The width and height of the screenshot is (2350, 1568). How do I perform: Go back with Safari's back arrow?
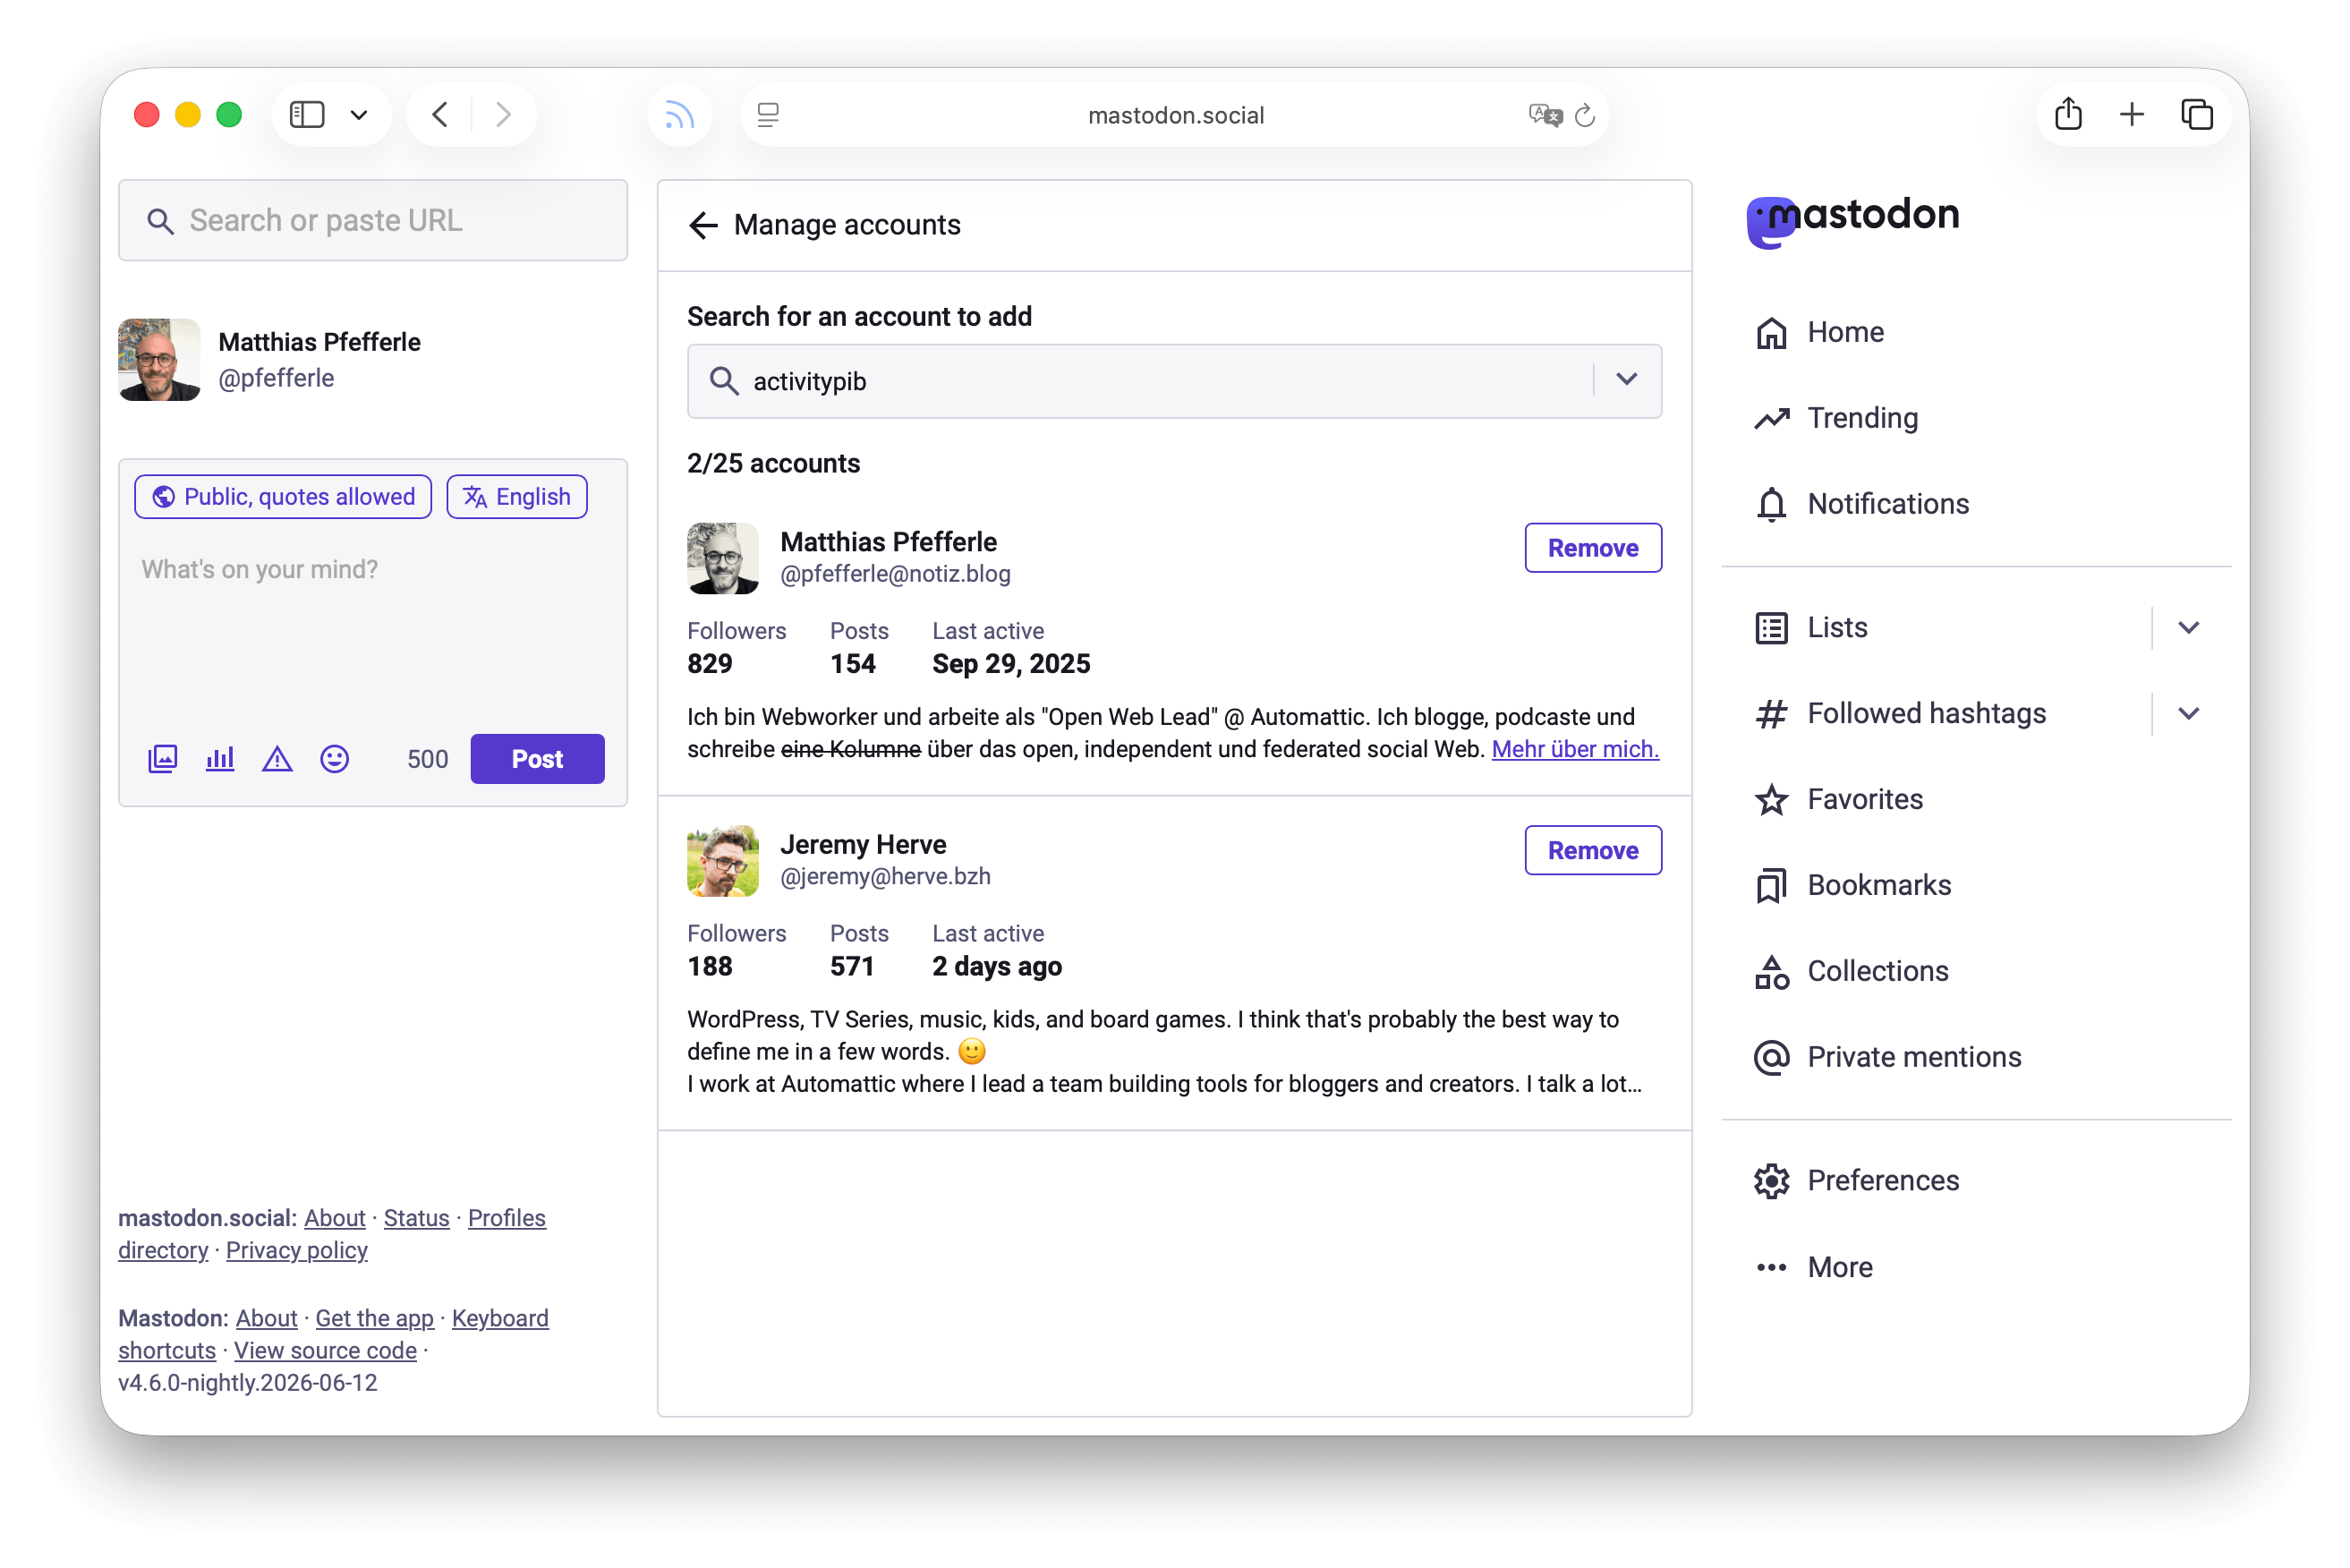tap(440, 115)
